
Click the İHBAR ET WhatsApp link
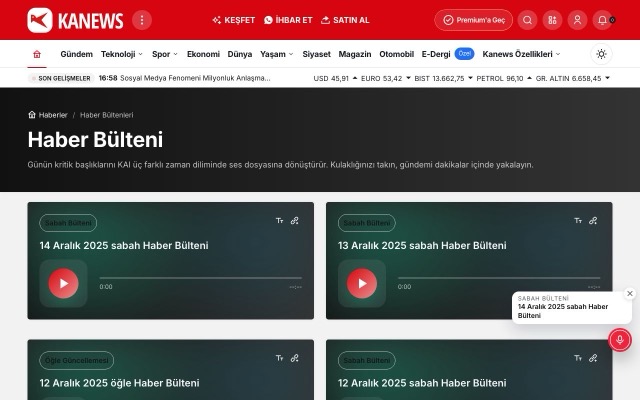[288, 20]
